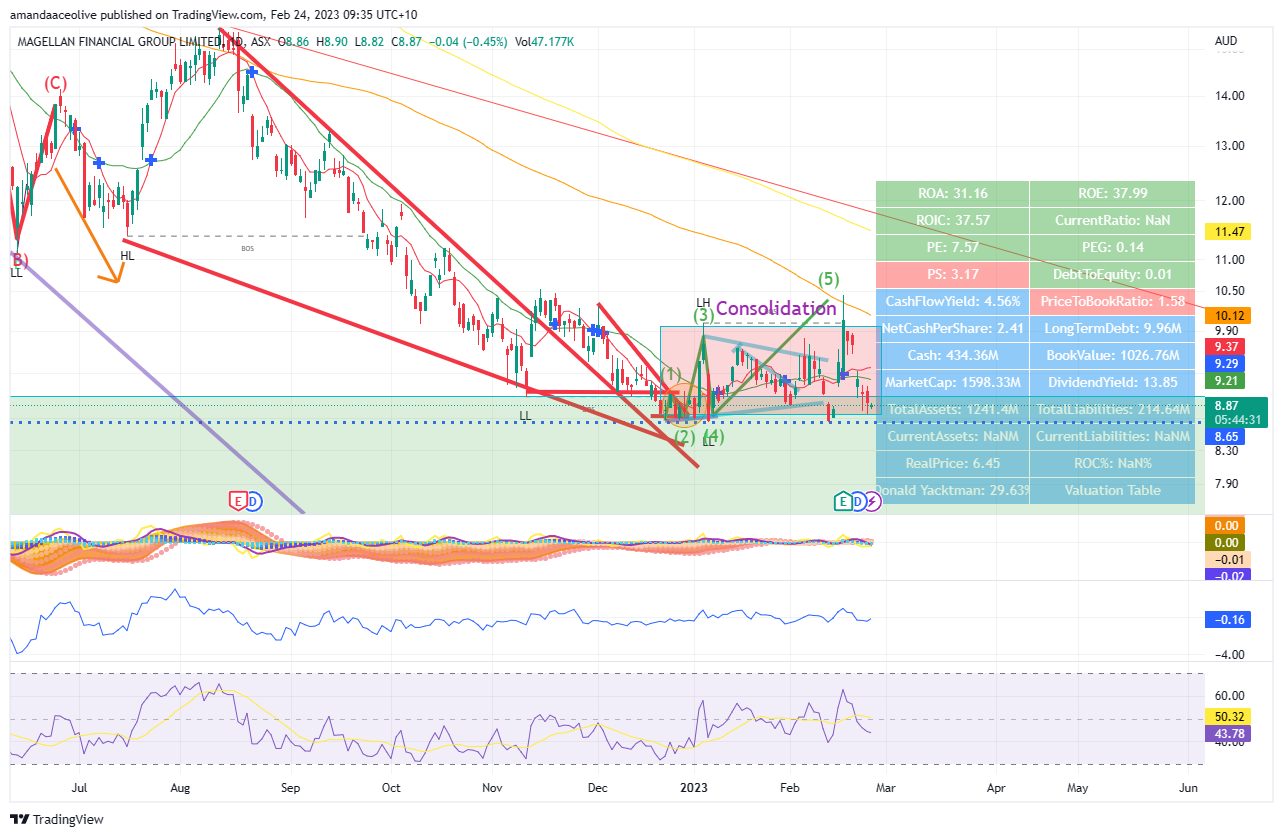Click the current price 8.87 label

pos(1228,405)
